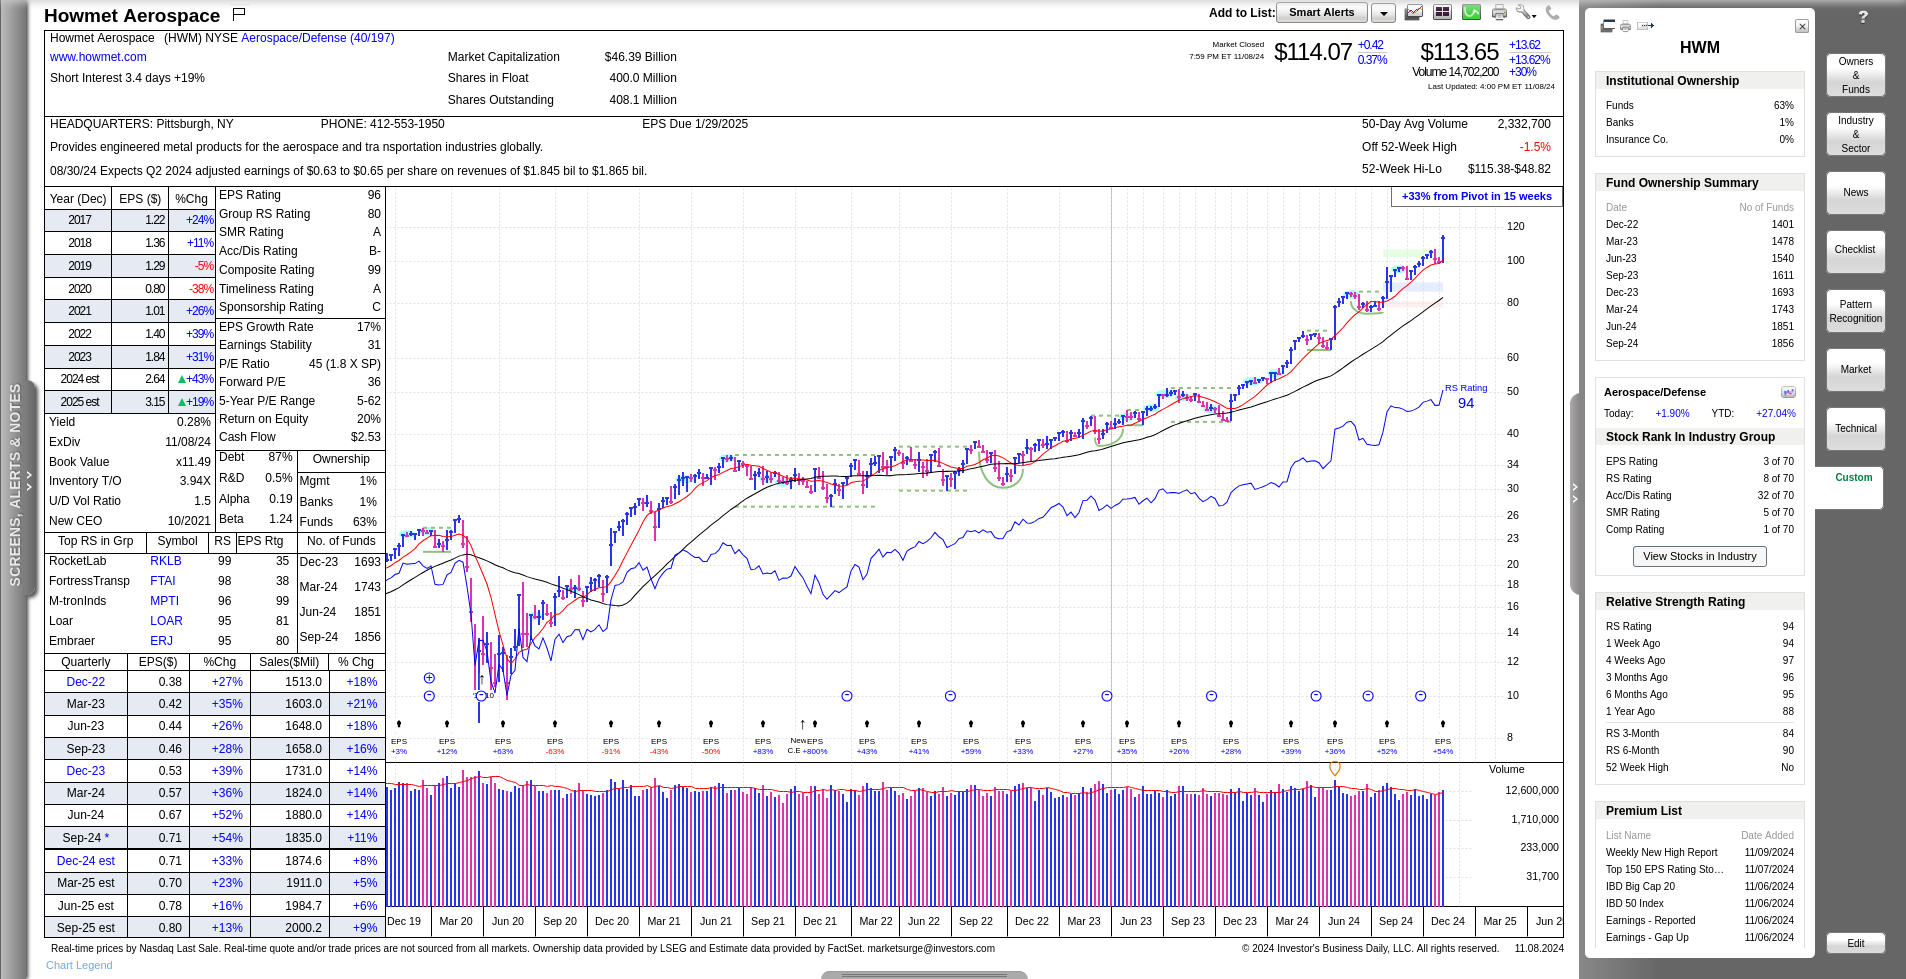Click the EPS Due 1/29/2025 text
The height and width of the screenshot is (979, 1906).
695,124
